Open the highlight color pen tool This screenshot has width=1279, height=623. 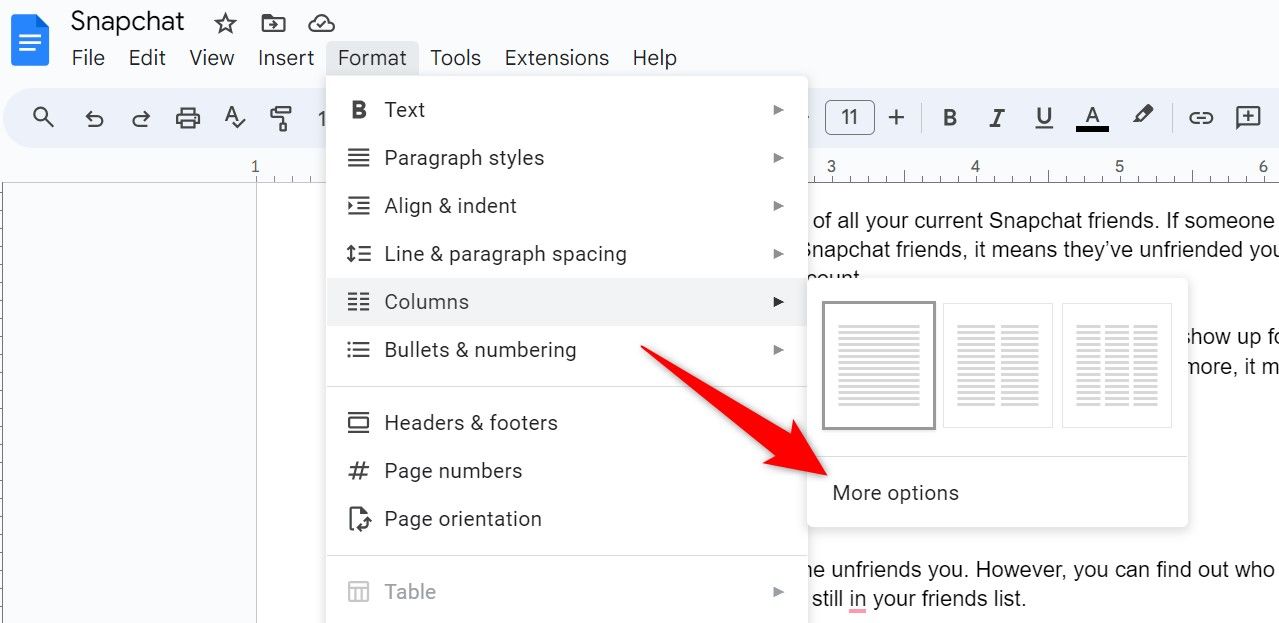[1143, 116]
